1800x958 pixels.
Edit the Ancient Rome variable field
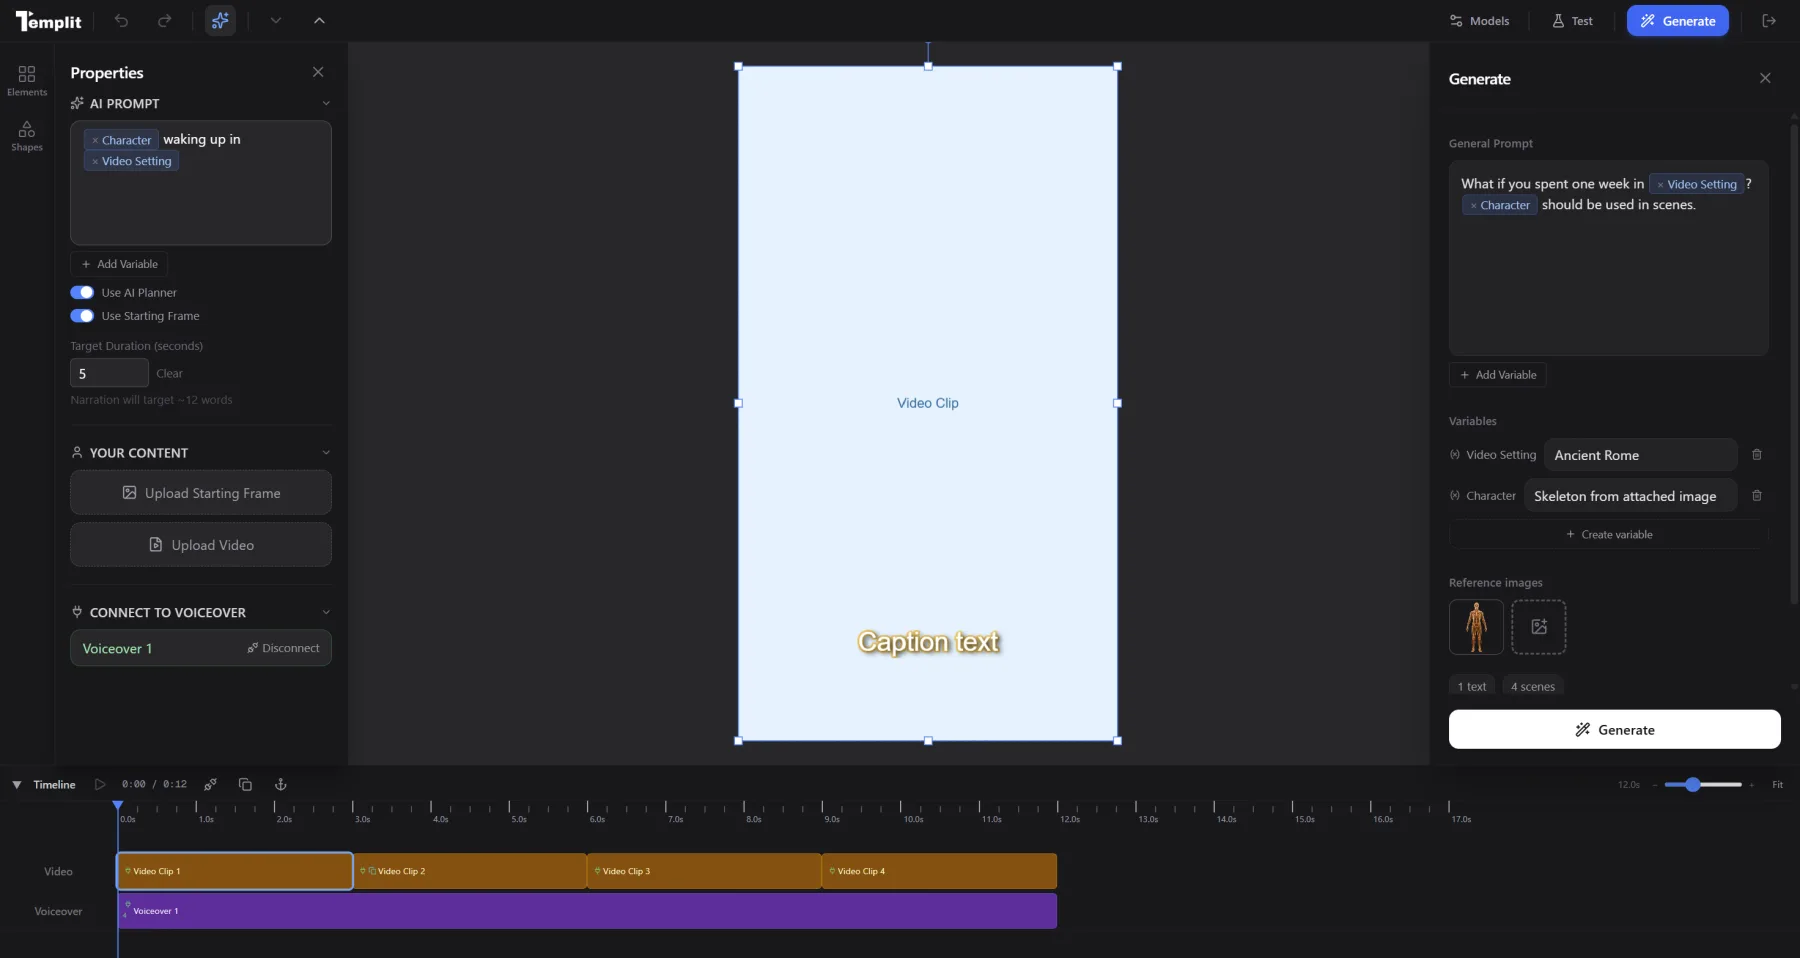coord(1640,455)
